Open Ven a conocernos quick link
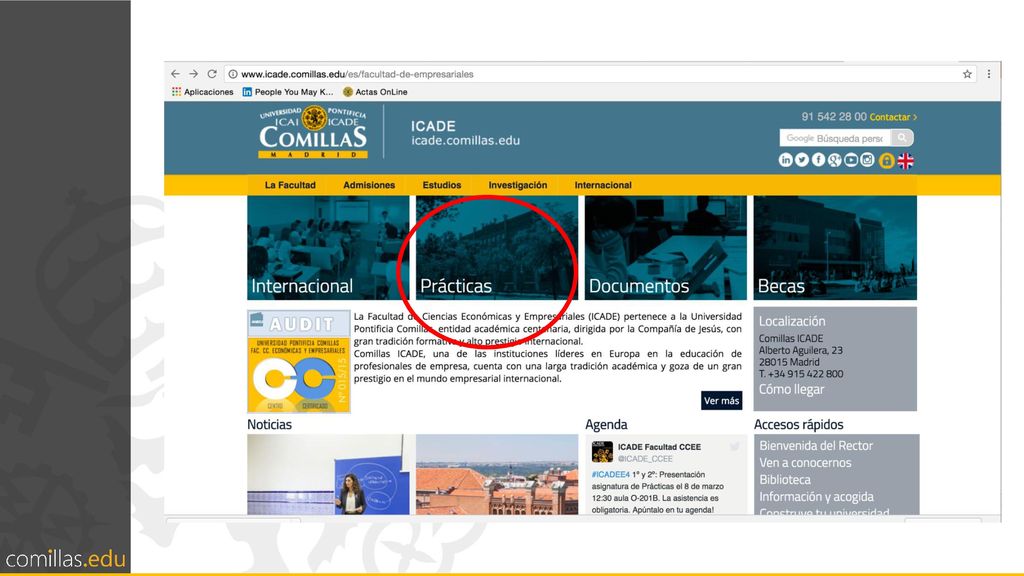The width and height of the screenshot is (1024, 576). (x=805, y=462)
